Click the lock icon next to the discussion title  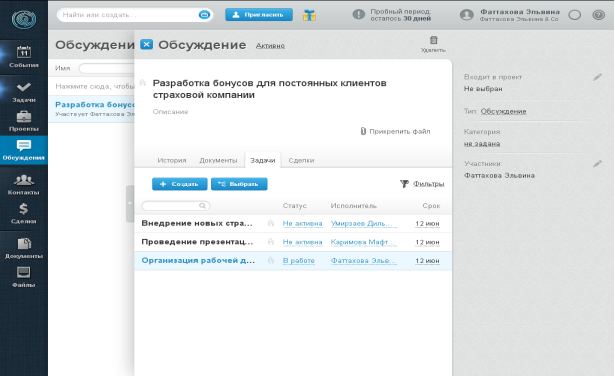(x=143, y=83)
